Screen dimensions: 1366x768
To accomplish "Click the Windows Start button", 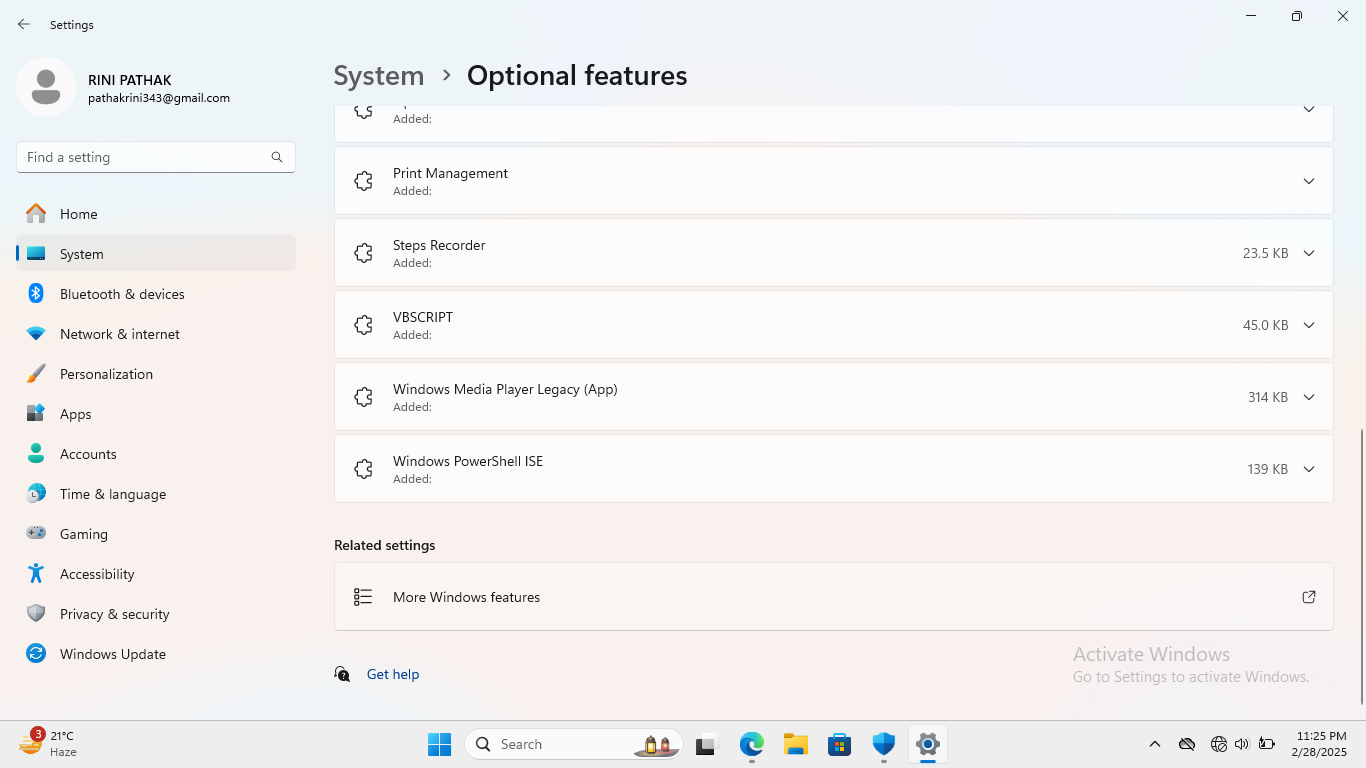I will click(439, 744).
